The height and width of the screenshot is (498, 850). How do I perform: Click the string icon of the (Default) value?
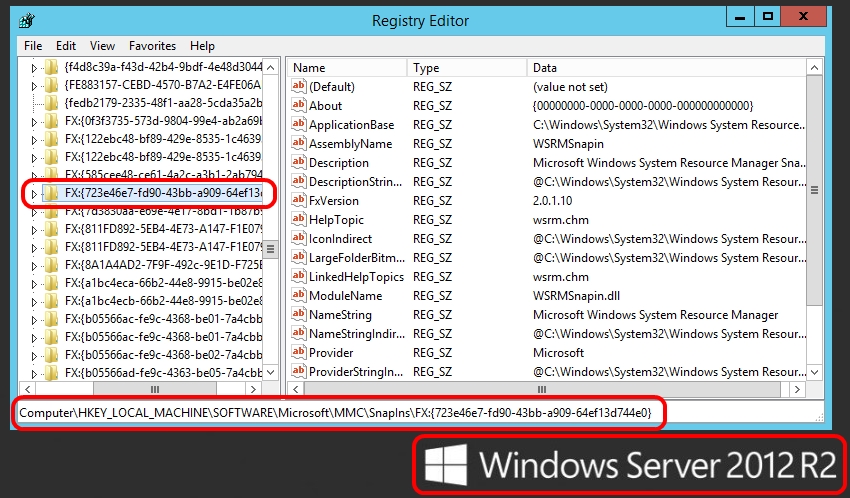(299, 86)
